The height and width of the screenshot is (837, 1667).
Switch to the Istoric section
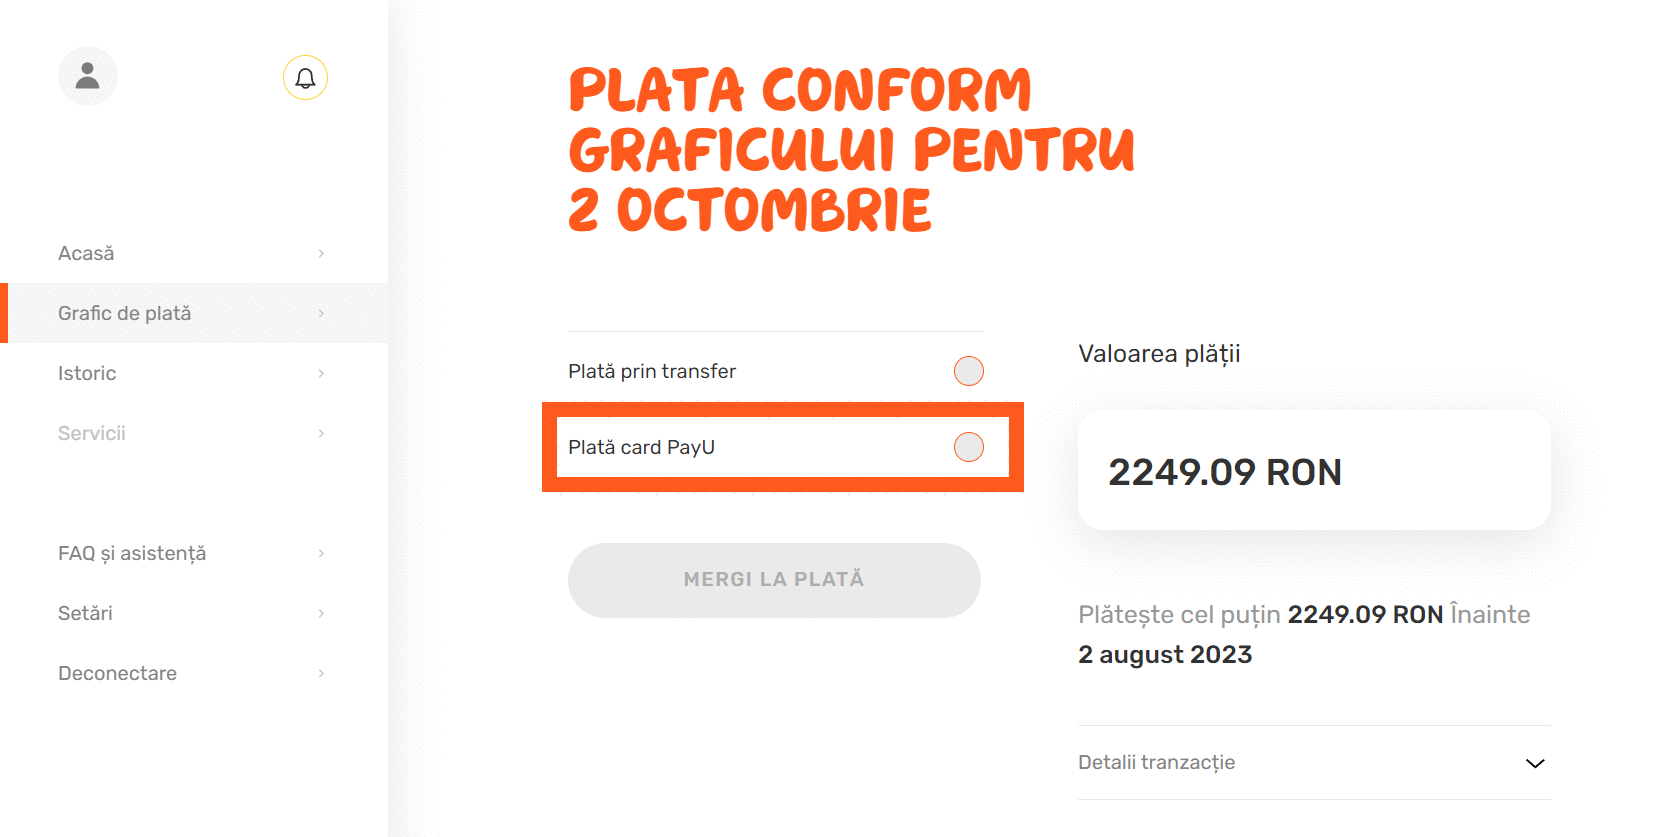click(x=87, y=373)
